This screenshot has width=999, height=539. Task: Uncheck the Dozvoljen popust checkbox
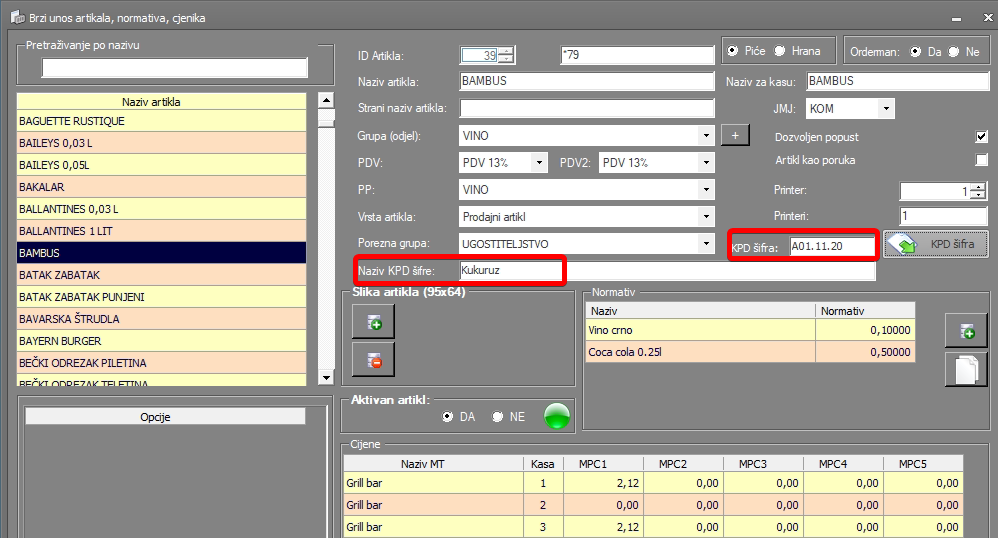[981, 137]
